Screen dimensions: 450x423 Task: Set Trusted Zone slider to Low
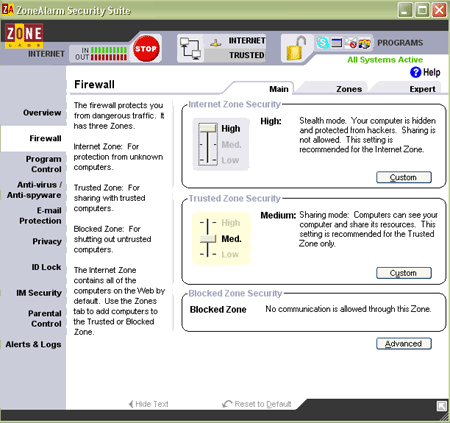pyautogui.click(x=230, y=254)
